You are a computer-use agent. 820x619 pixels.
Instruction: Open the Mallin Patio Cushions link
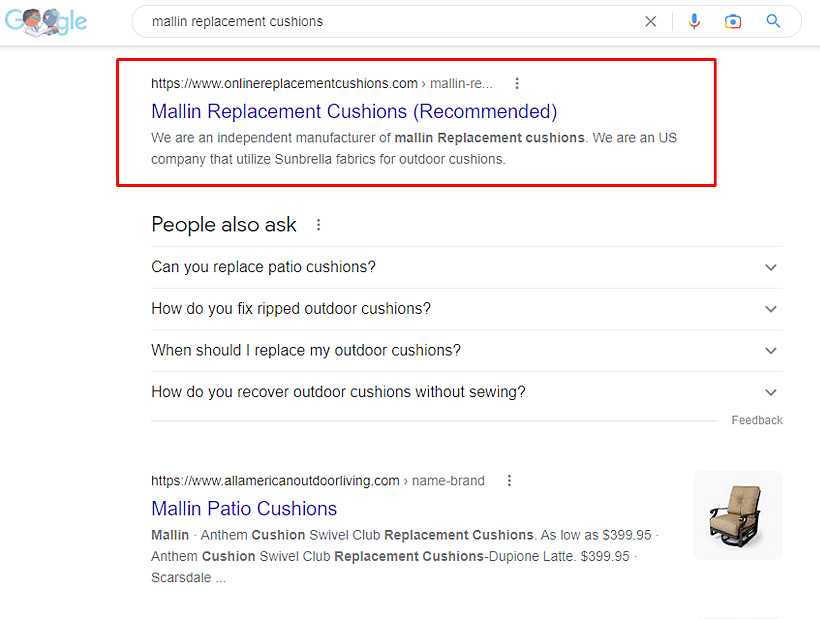[x=244, y=509]
